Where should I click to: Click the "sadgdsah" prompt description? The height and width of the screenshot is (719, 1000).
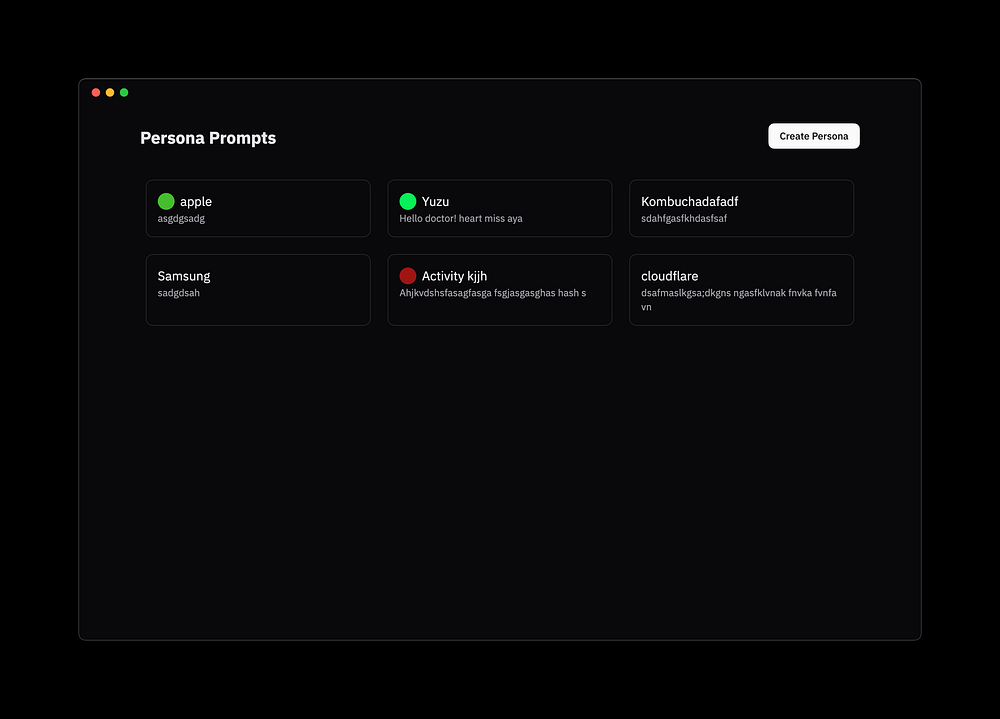coord(178,293)
